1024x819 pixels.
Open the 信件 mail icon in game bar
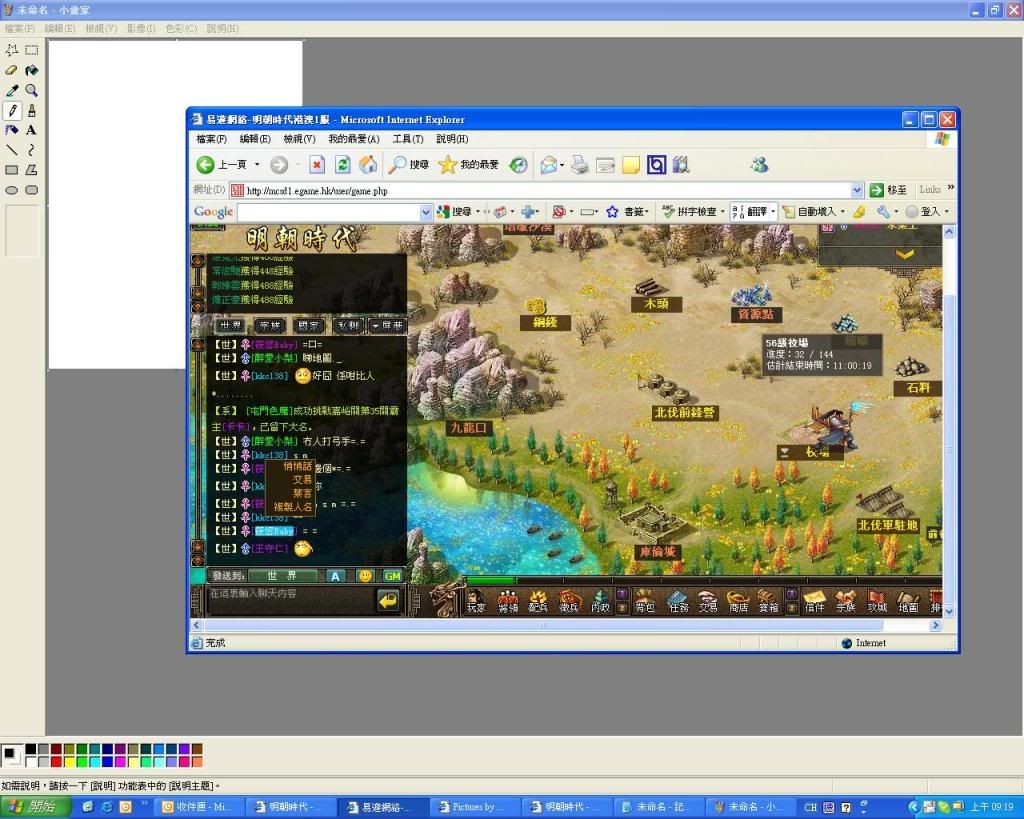point(814,601)
